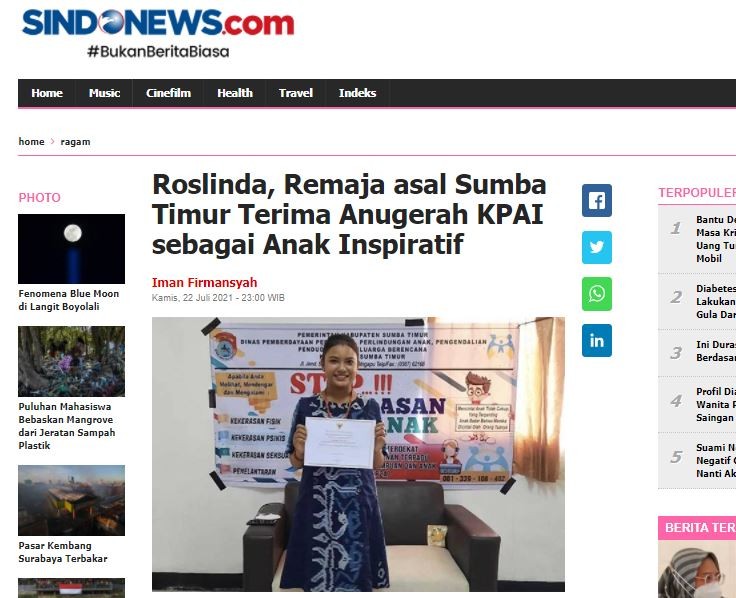Click the Roslinda article headline
Image resolution: width=736 pixels, height=598 pixels.
click(349, 214)
